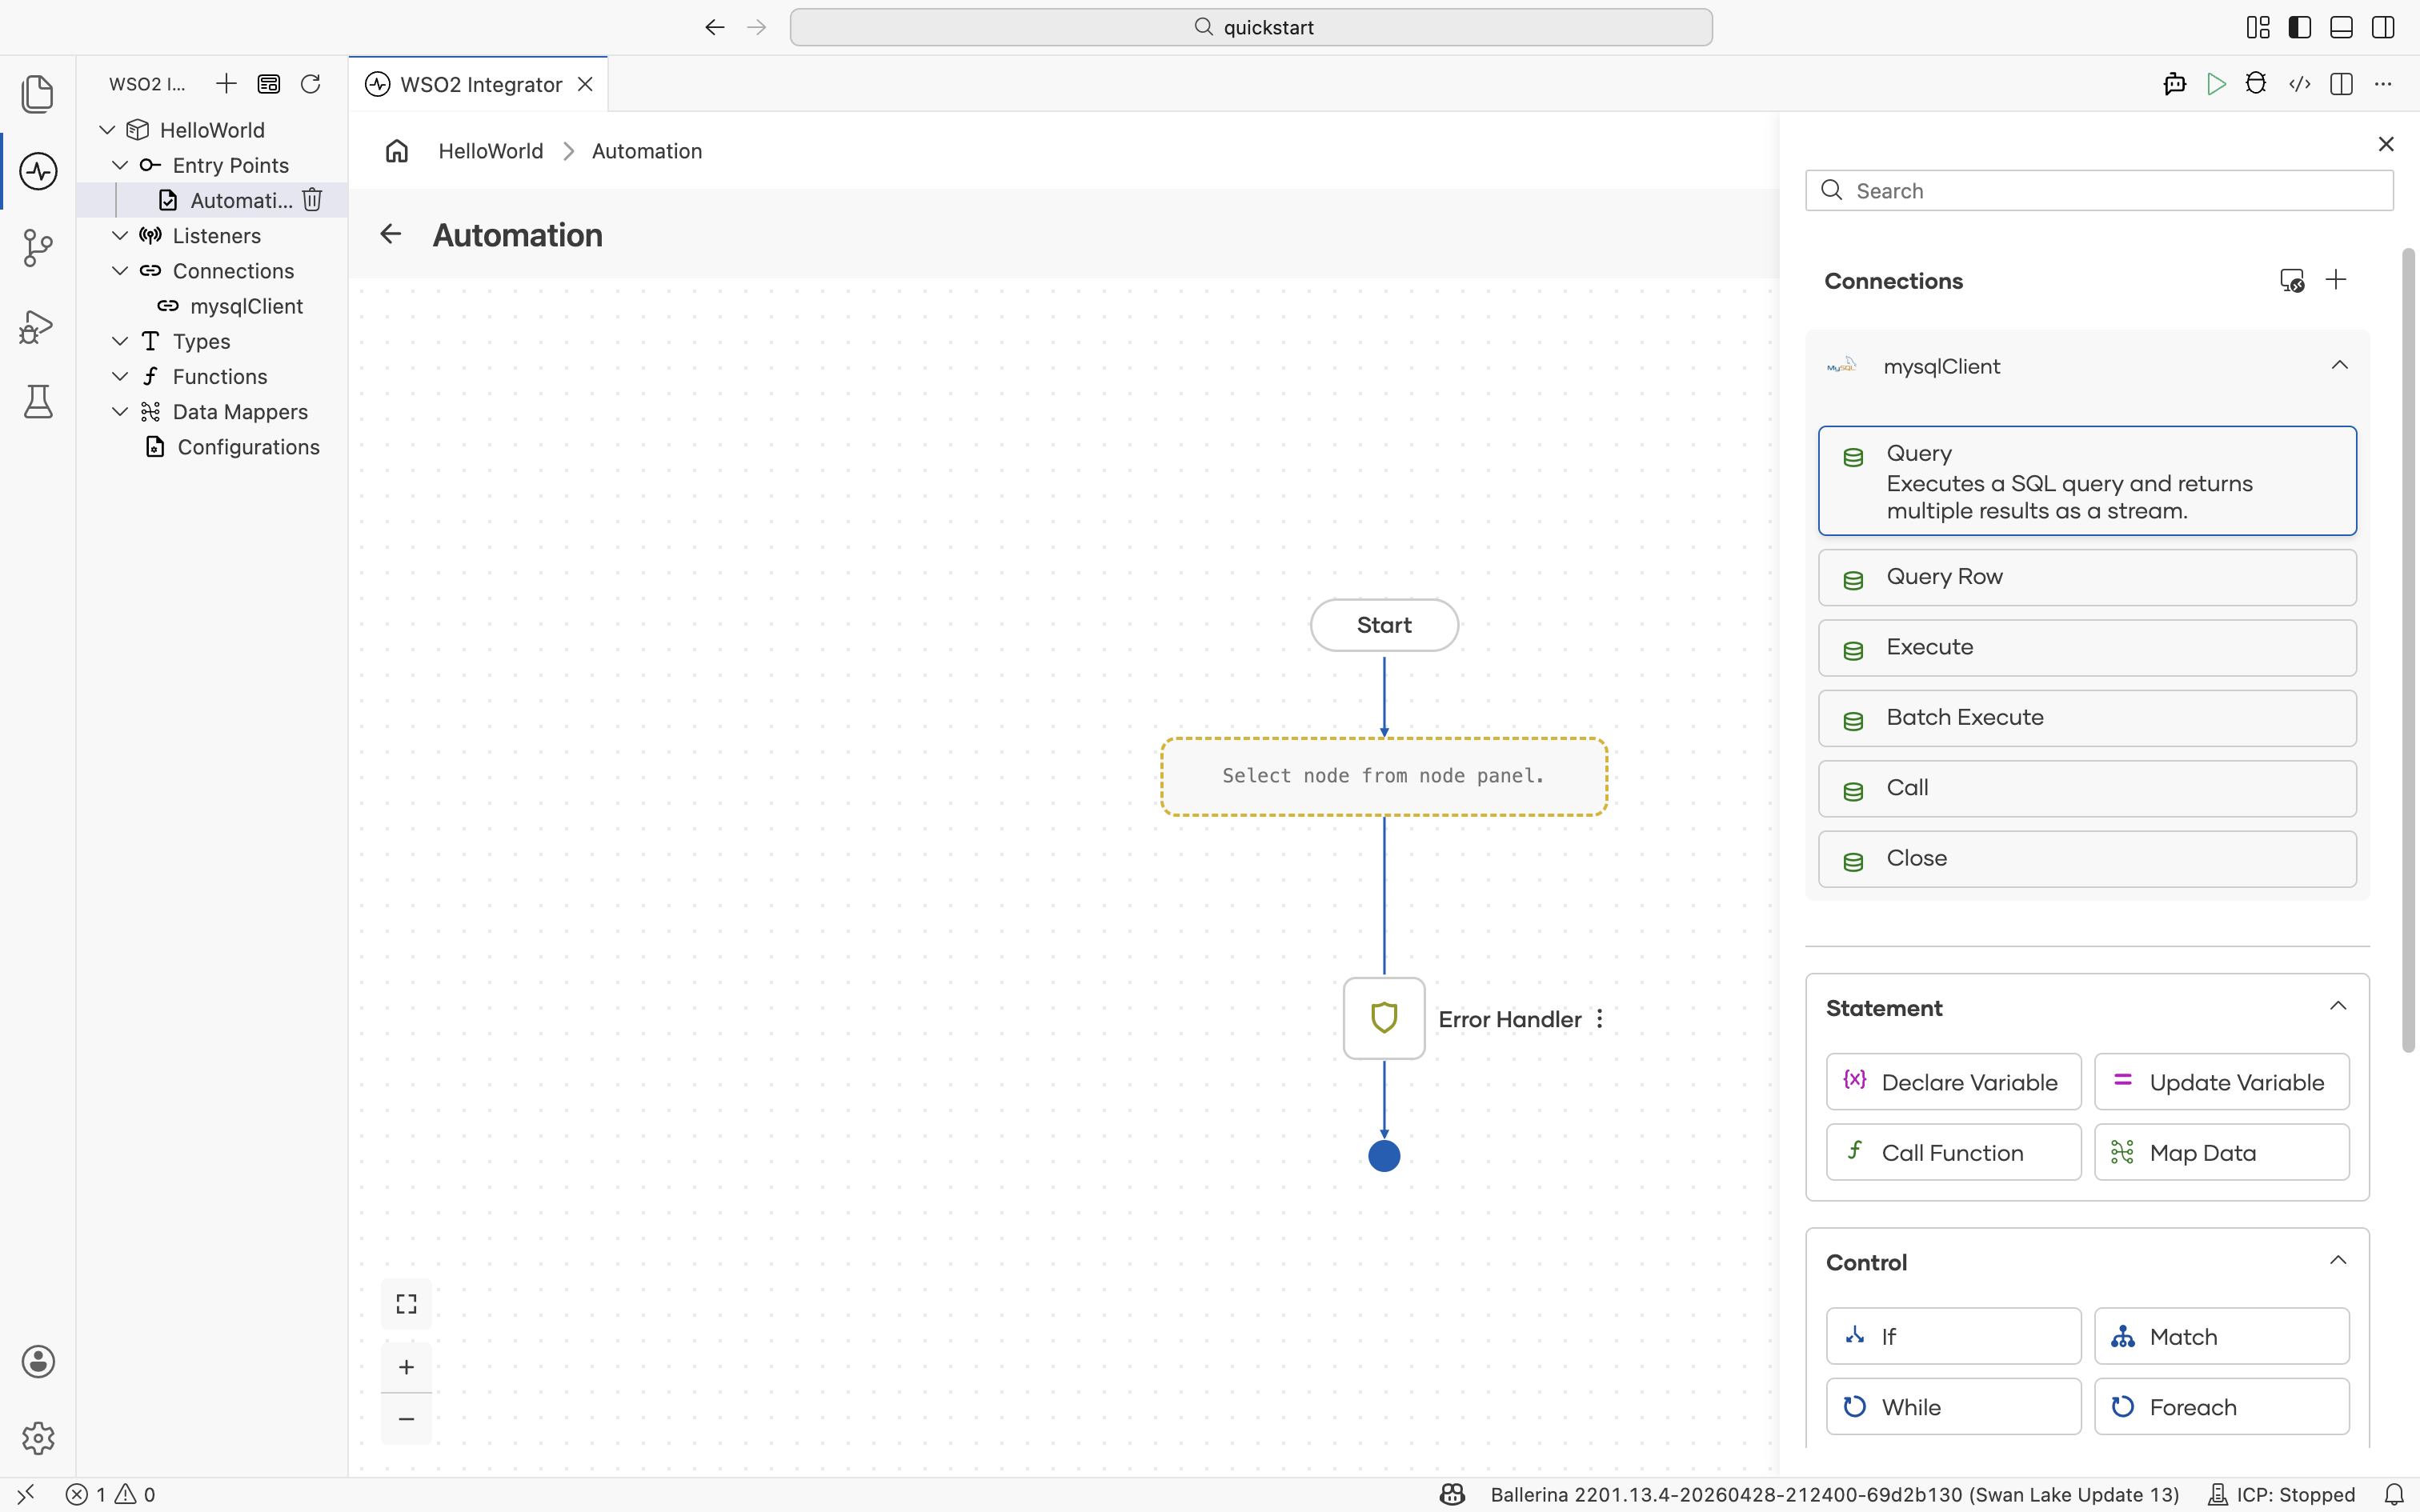The height and width of the screenshot is (1512, 2420).
Task: Collapse the Control section
Action: coord(2338,1260)
